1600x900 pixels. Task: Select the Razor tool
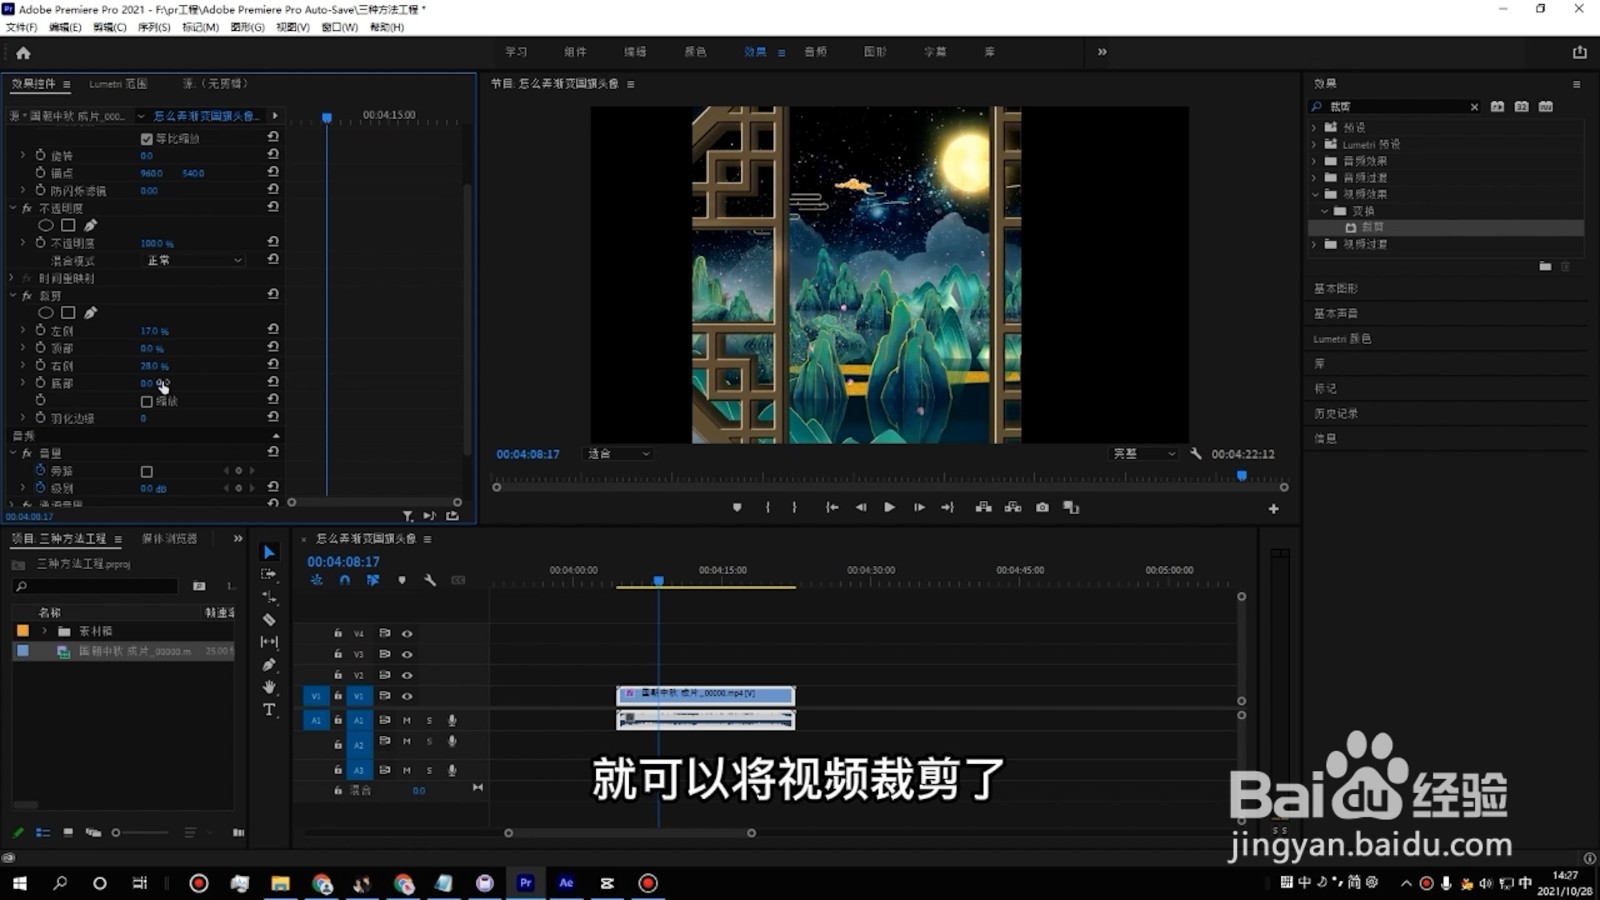269,619
